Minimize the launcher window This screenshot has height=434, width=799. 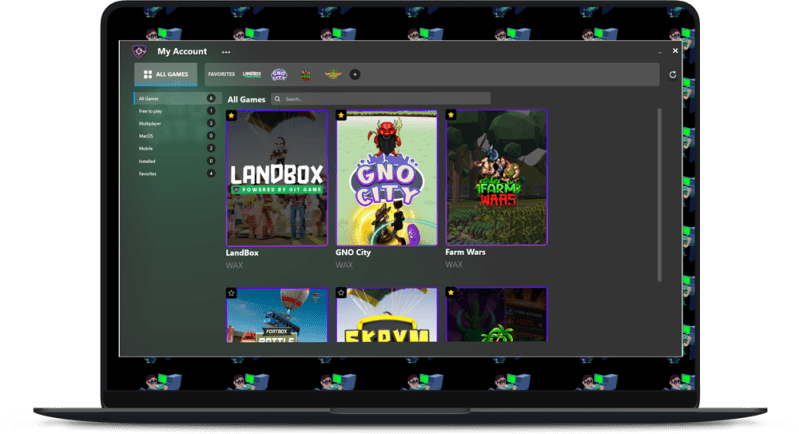(x=660, y=52)
